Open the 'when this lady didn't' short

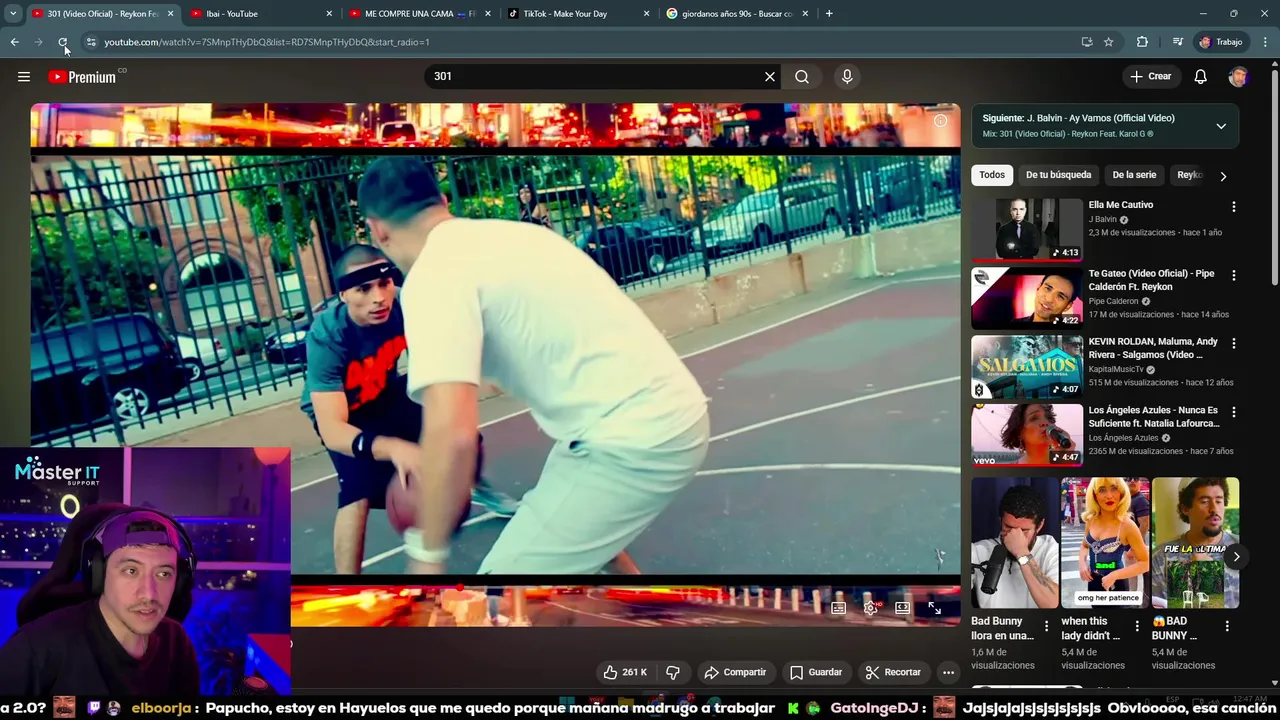coord(1105,543)
